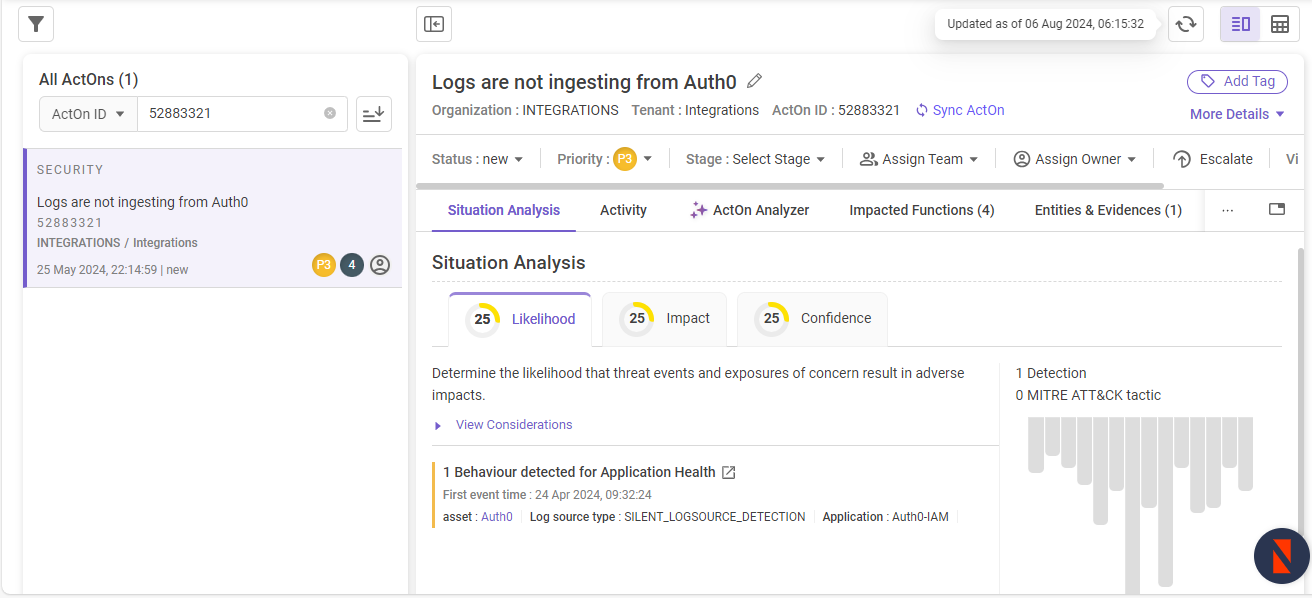Click the Add Tag button
Image resolution: width=1312 pixels, height=598 pixels.
tap(1238, 81)
